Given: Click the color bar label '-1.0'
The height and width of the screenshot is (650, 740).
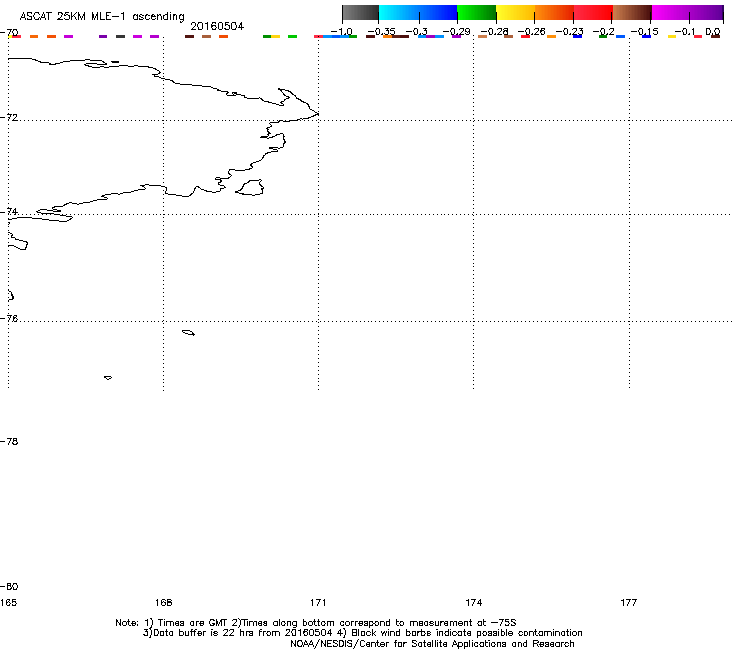Looking at the screenshot, I should [341, 32].
